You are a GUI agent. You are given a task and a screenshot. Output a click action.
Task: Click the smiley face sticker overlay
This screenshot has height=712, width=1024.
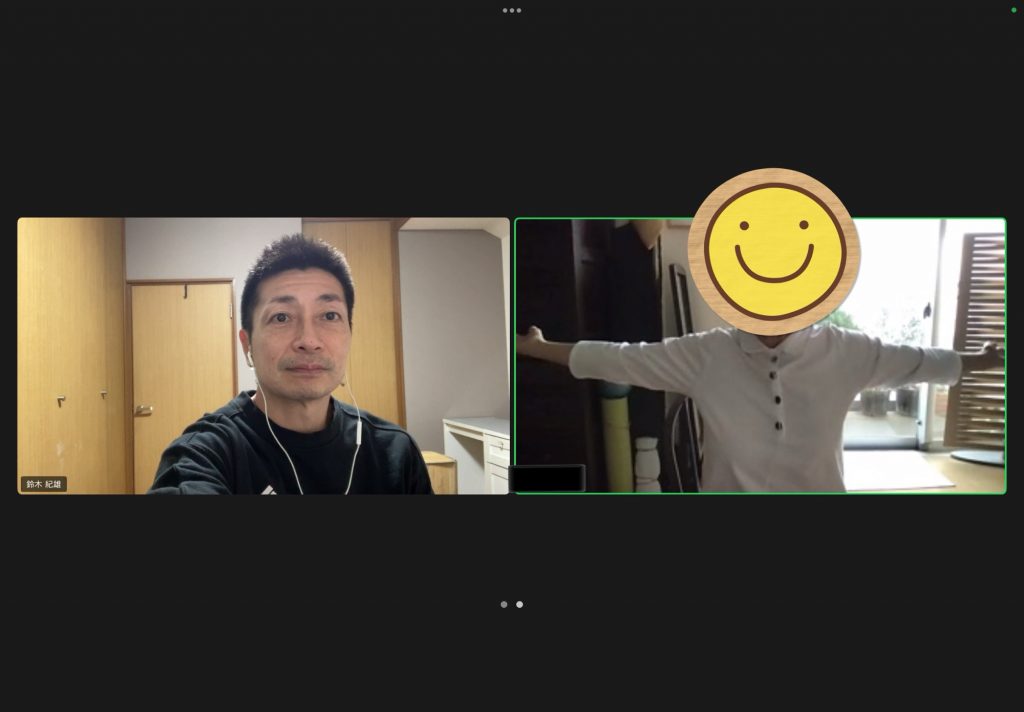tap(774, 251)
